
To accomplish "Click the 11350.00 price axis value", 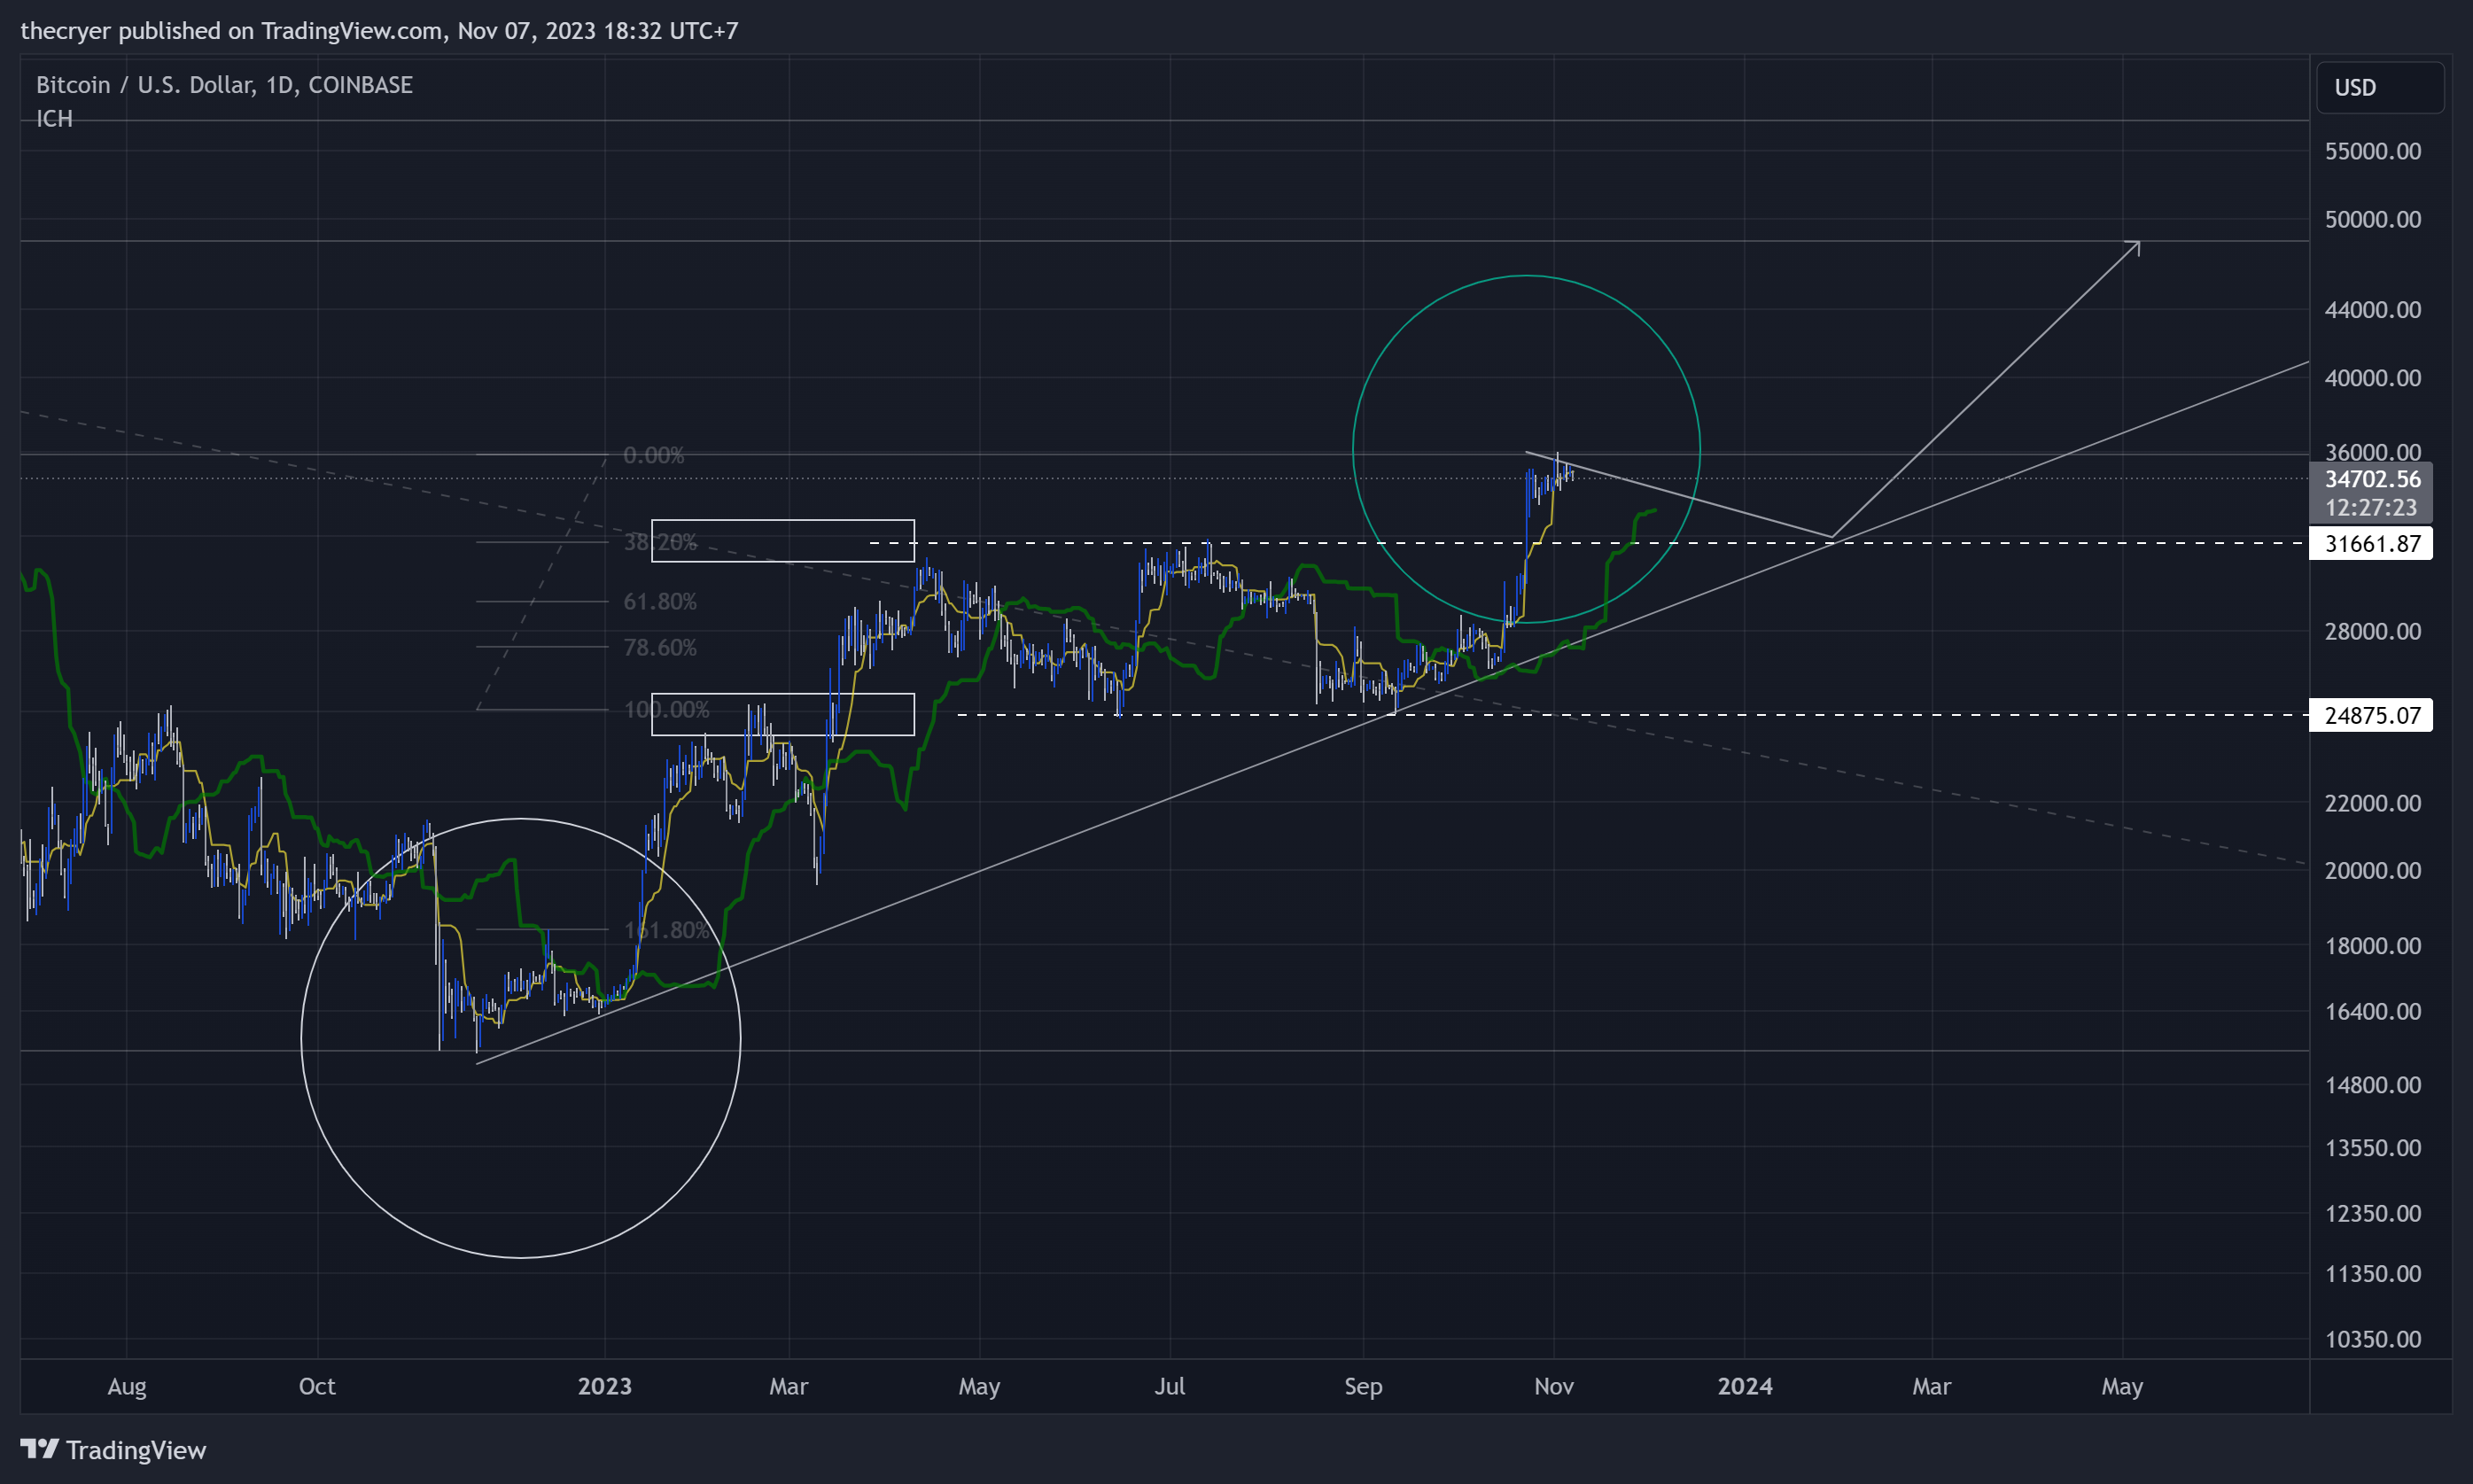I will pos(2372,1275).
